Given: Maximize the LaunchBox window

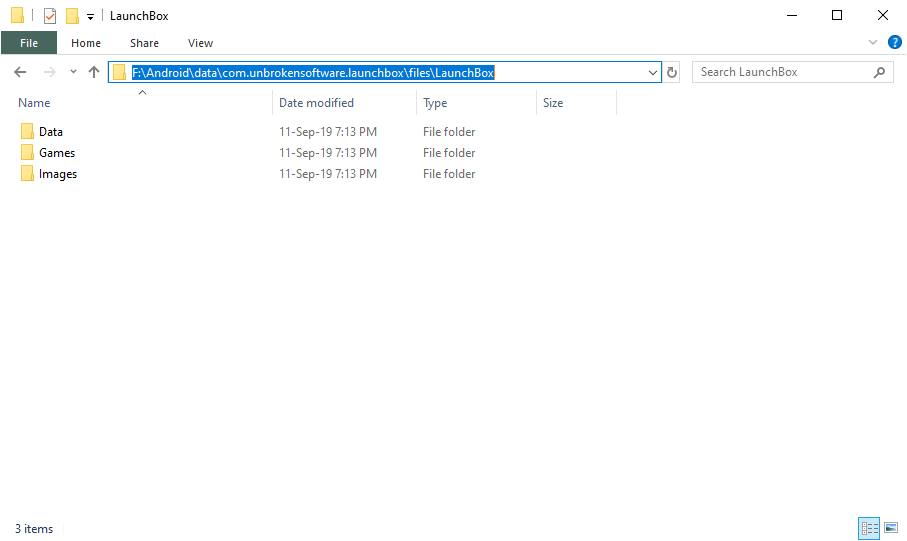Looking at the screenshot, I should tap(837, 16).
